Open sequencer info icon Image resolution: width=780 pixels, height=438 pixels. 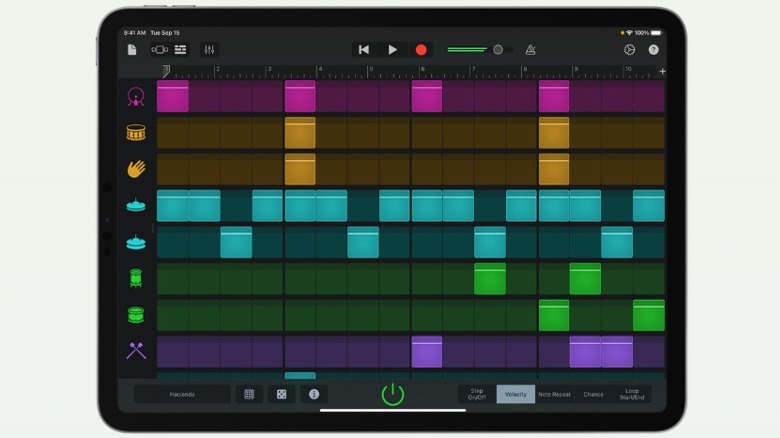(x=314, y=394)
